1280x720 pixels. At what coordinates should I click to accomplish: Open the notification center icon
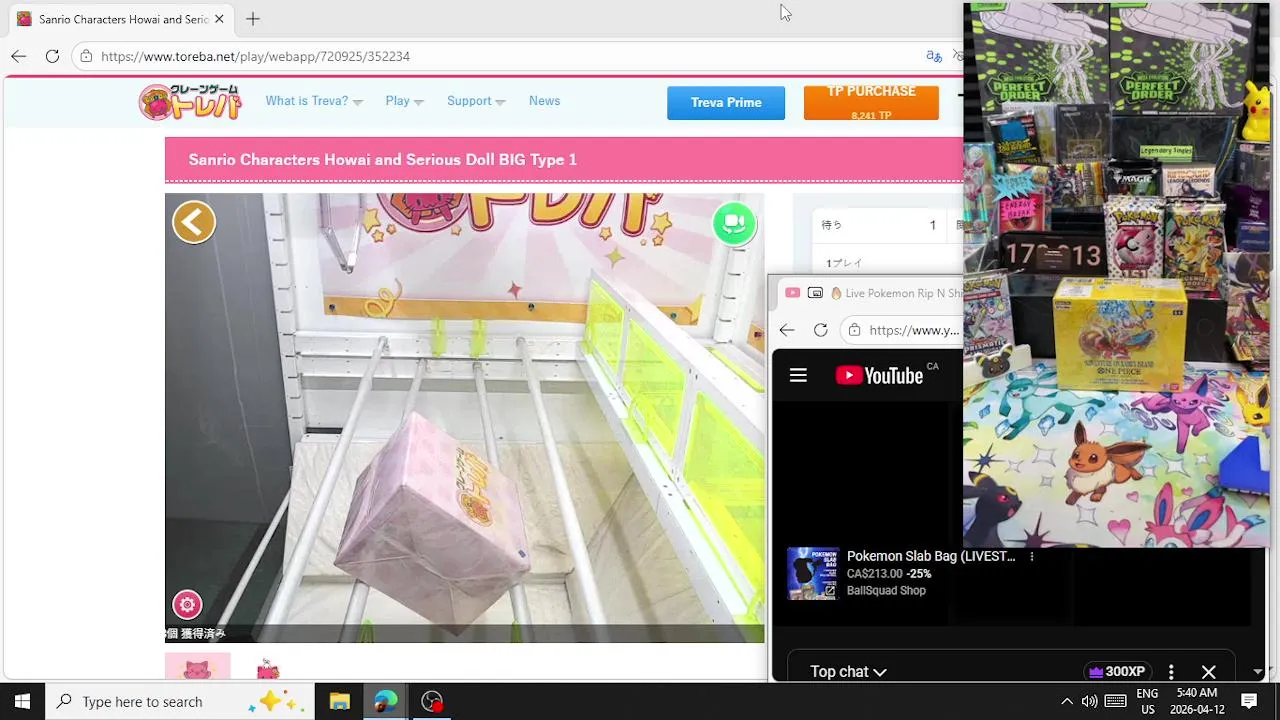pos(1249,701)
